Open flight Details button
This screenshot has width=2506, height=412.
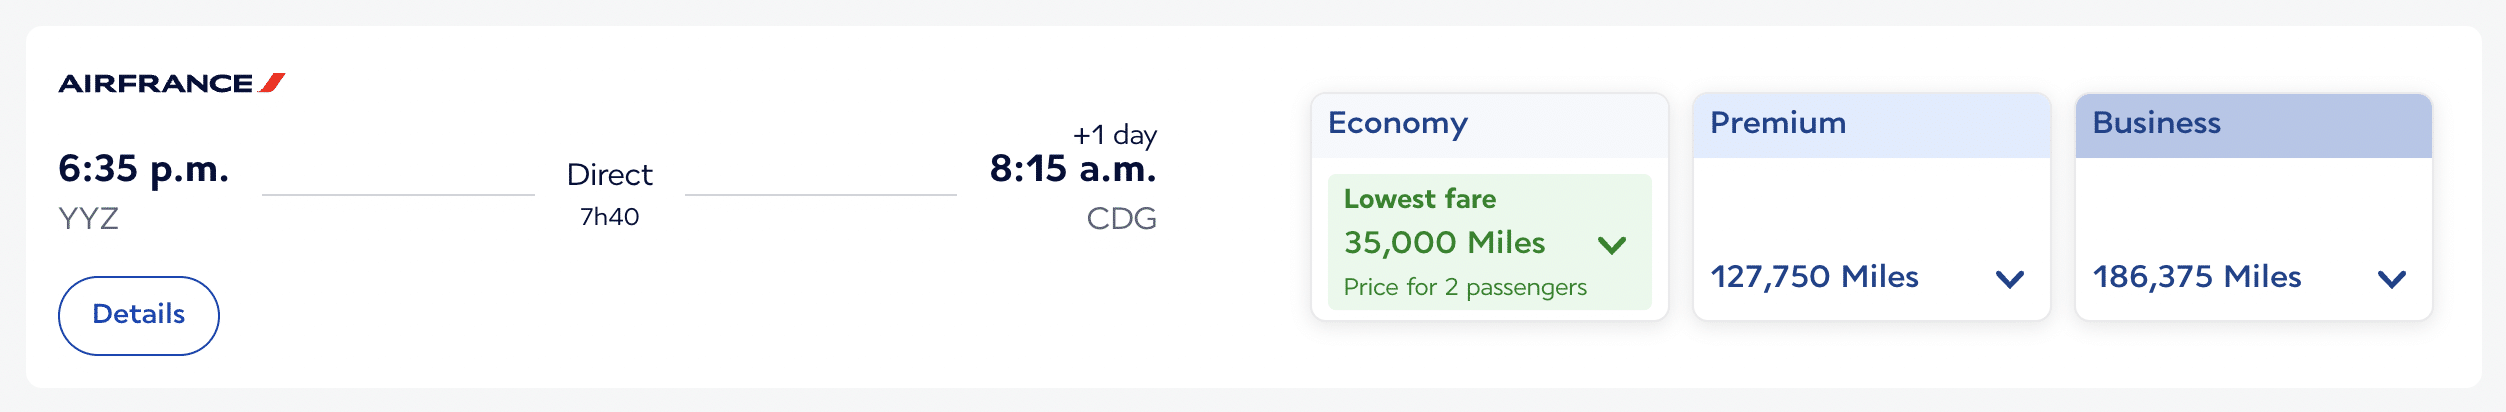tap(139, 315)
